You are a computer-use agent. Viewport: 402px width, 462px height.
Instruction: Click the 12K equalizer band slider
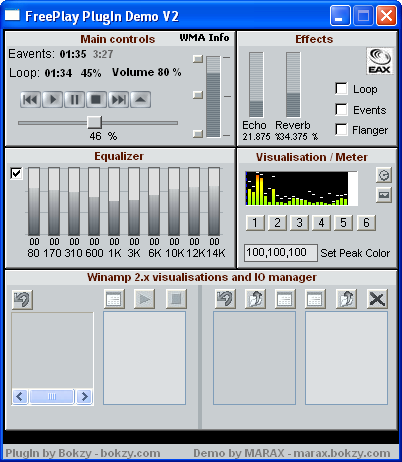[194, 202]
